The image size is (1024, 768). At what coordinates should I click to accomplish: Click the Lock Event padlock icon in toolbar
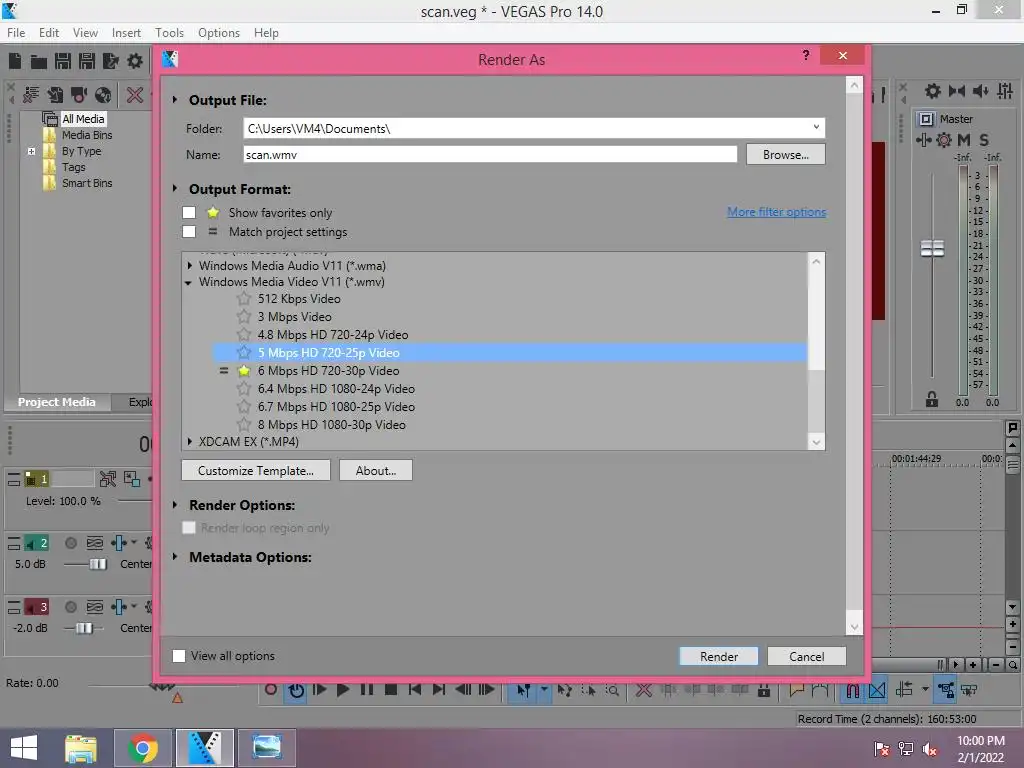tap(763, 690)
